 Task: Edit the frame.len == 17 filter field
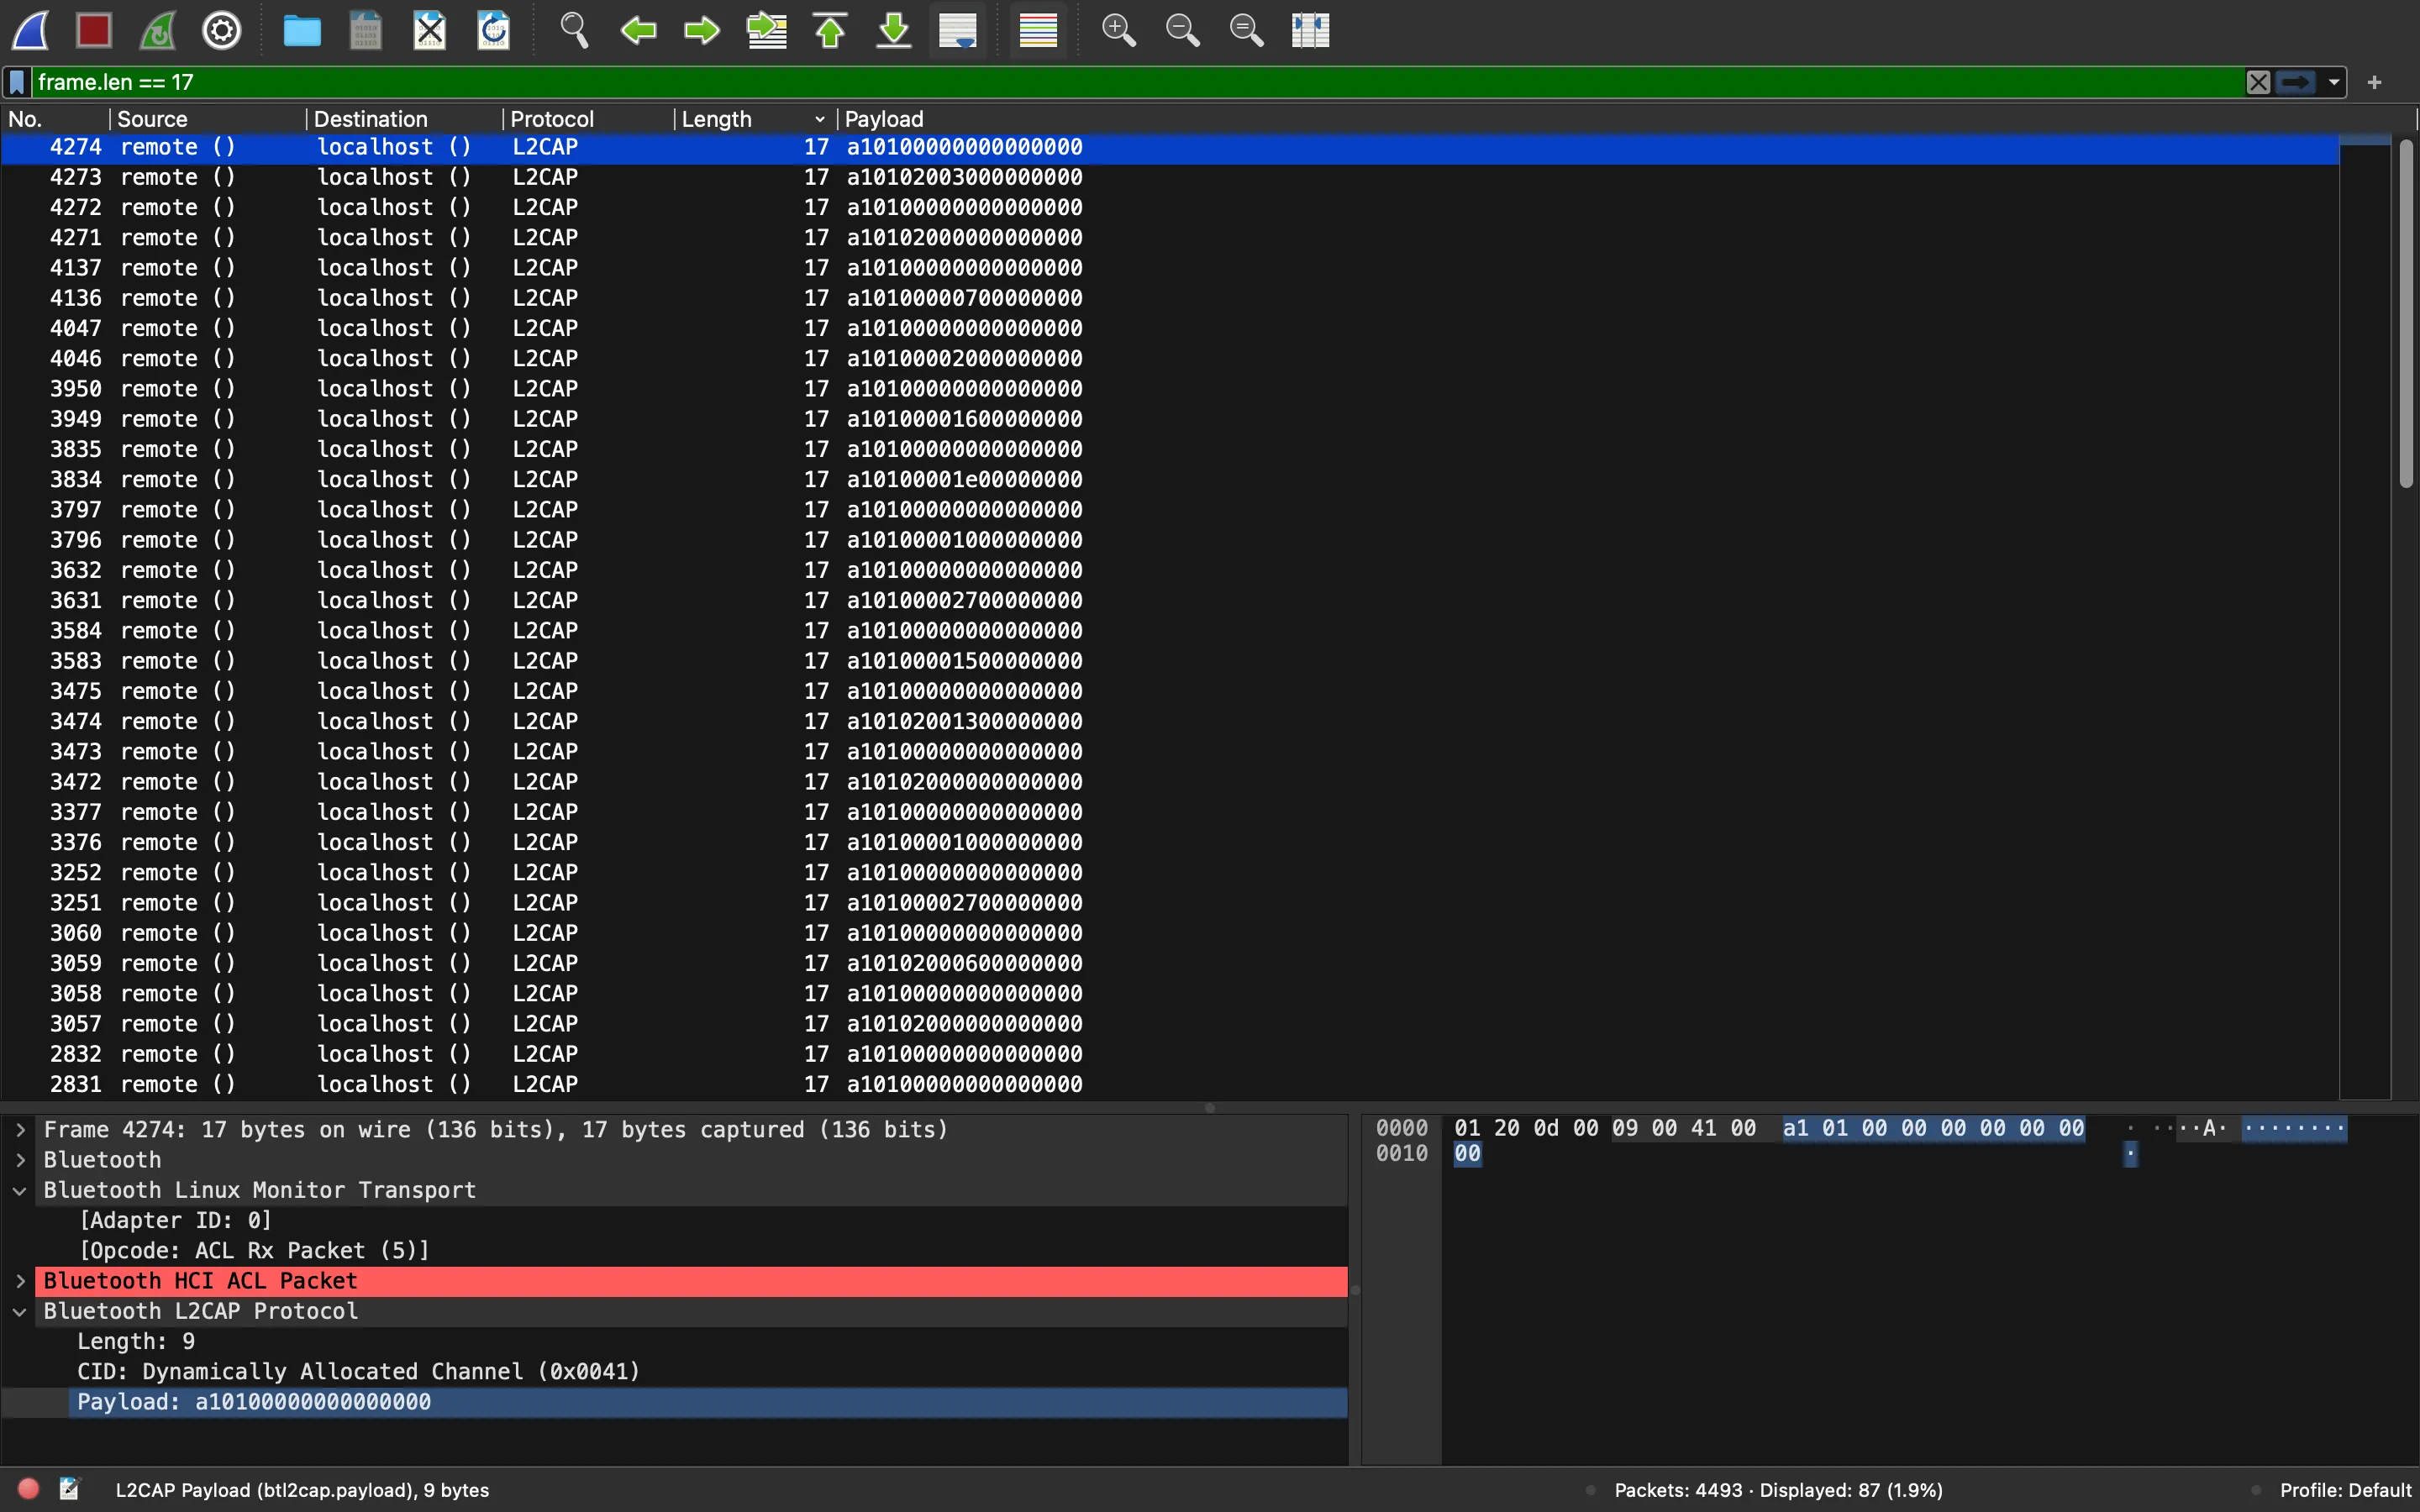(1138, 82)
